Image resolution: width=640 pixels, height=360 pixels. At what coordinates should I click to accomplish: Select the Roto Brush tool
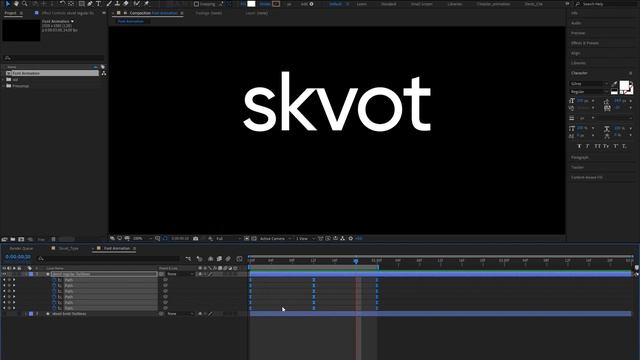click(136, 4)
